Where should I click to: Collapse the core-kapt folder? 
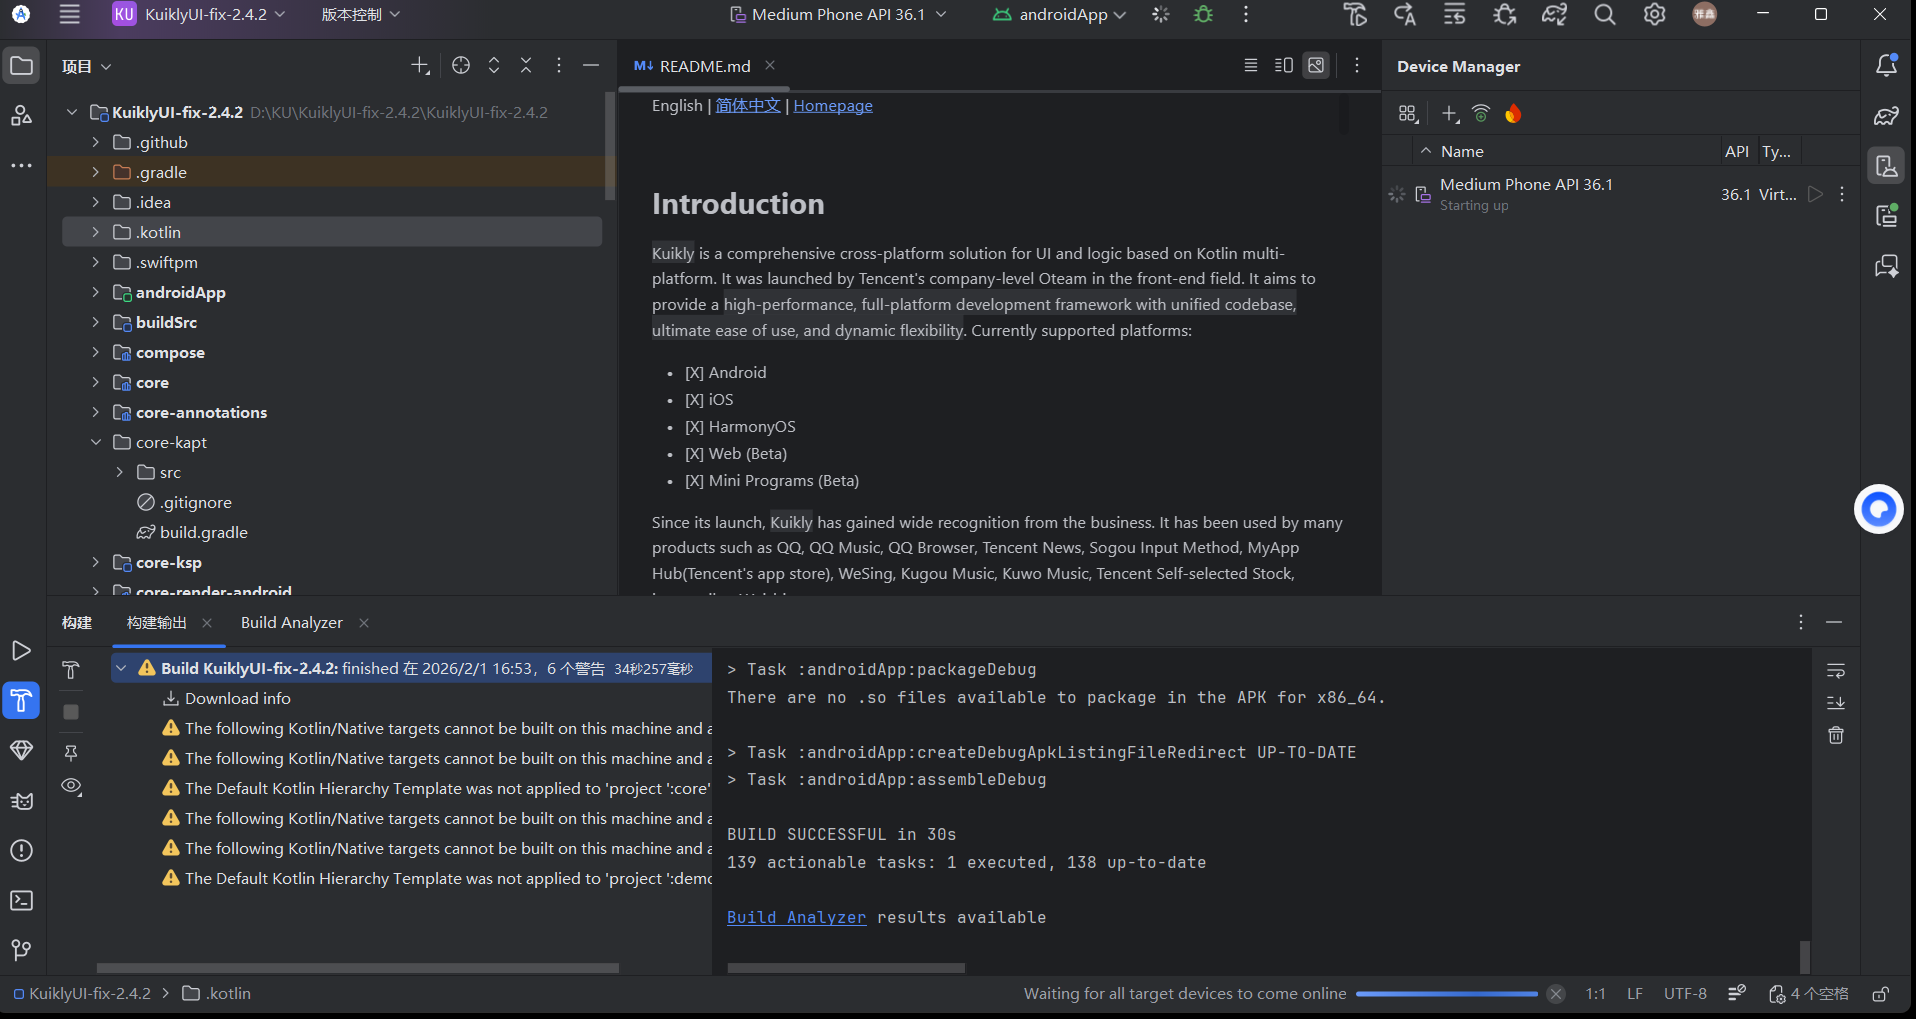(96, 442)
